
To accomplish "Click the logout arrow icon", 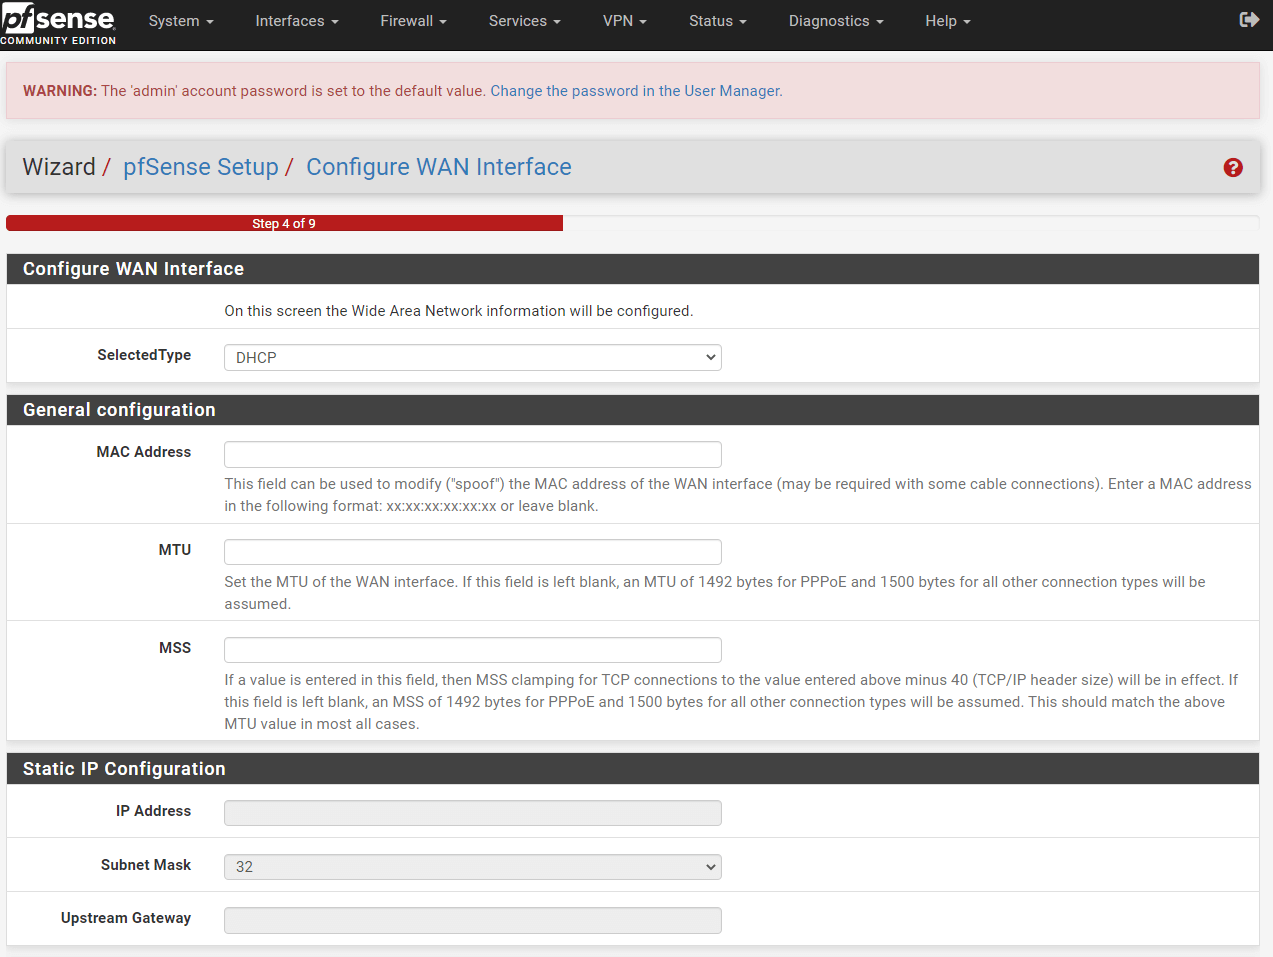I will tap(1249, 20).
